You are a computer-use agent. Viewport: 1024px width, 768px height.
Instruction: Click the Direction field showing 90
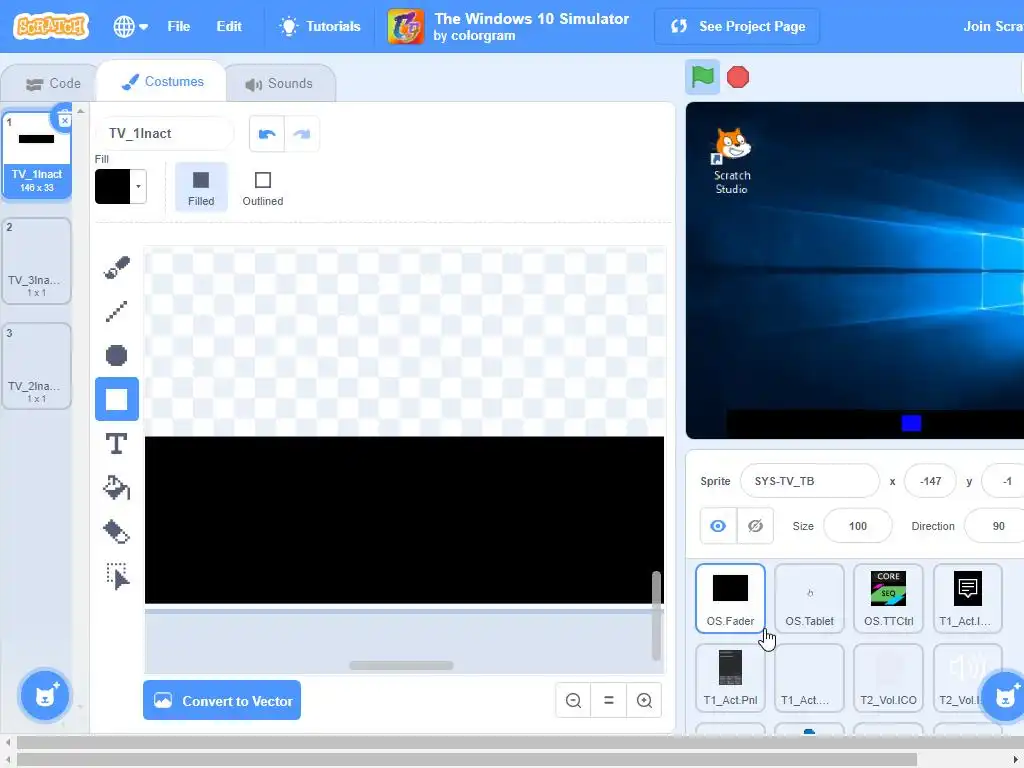pyautogui.click(x=995, y=526)
